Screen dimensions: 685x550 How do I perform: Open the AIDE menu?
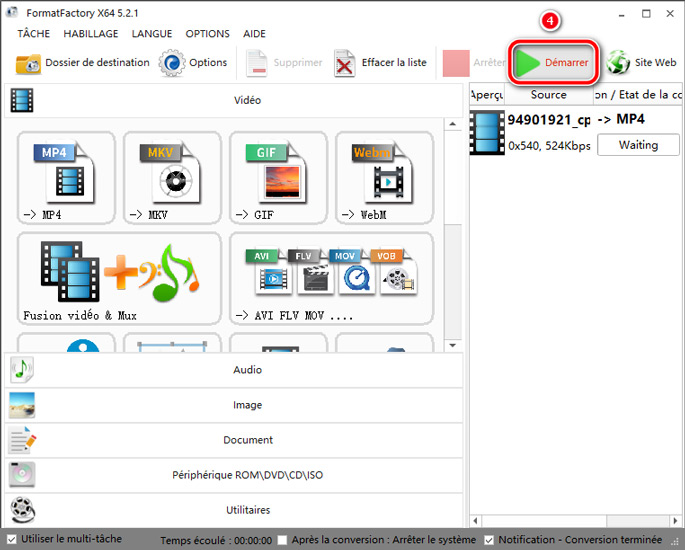[254, 34]
